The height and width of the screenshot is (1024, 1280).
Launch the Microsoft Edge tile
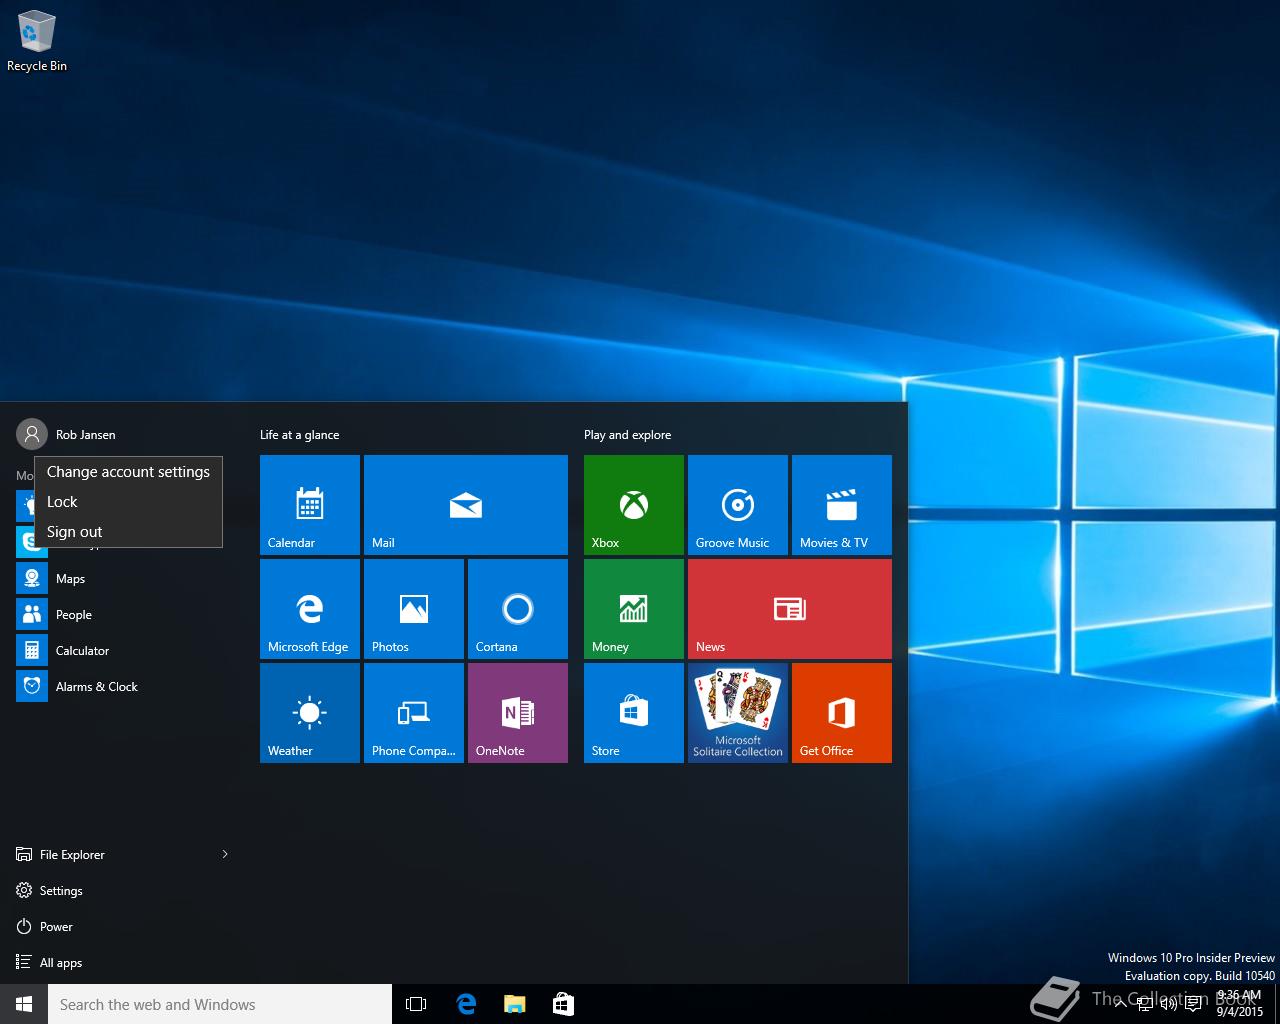(310, 609)
